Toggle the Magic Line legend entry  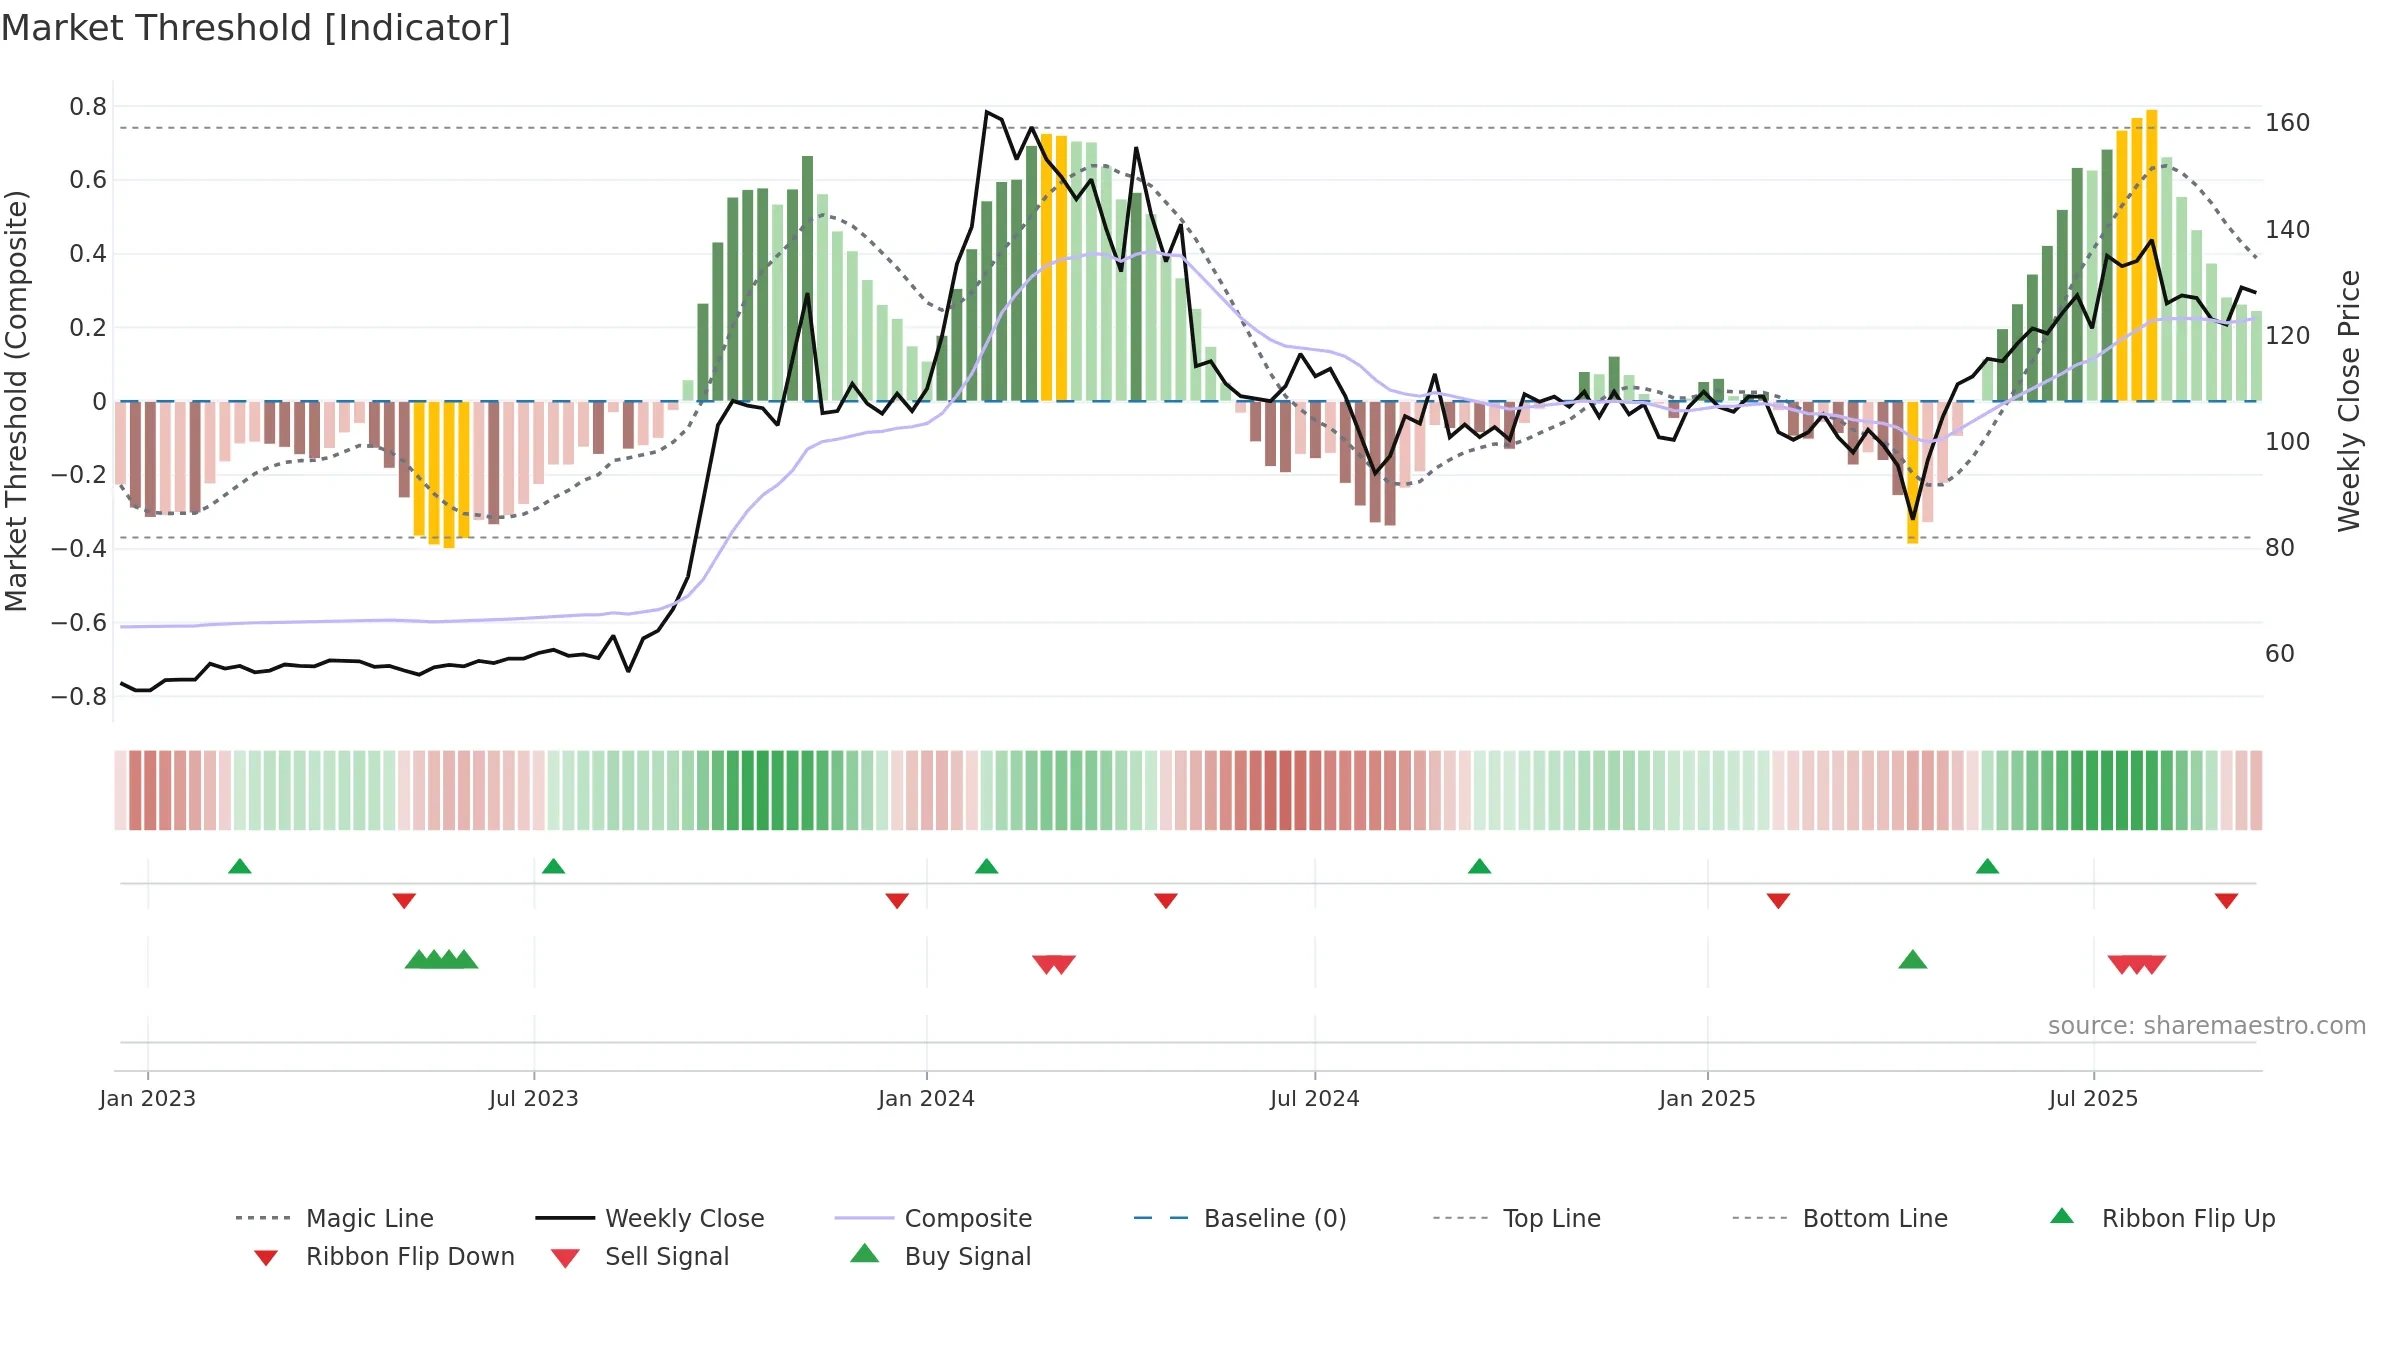[x=334, y=1218]
